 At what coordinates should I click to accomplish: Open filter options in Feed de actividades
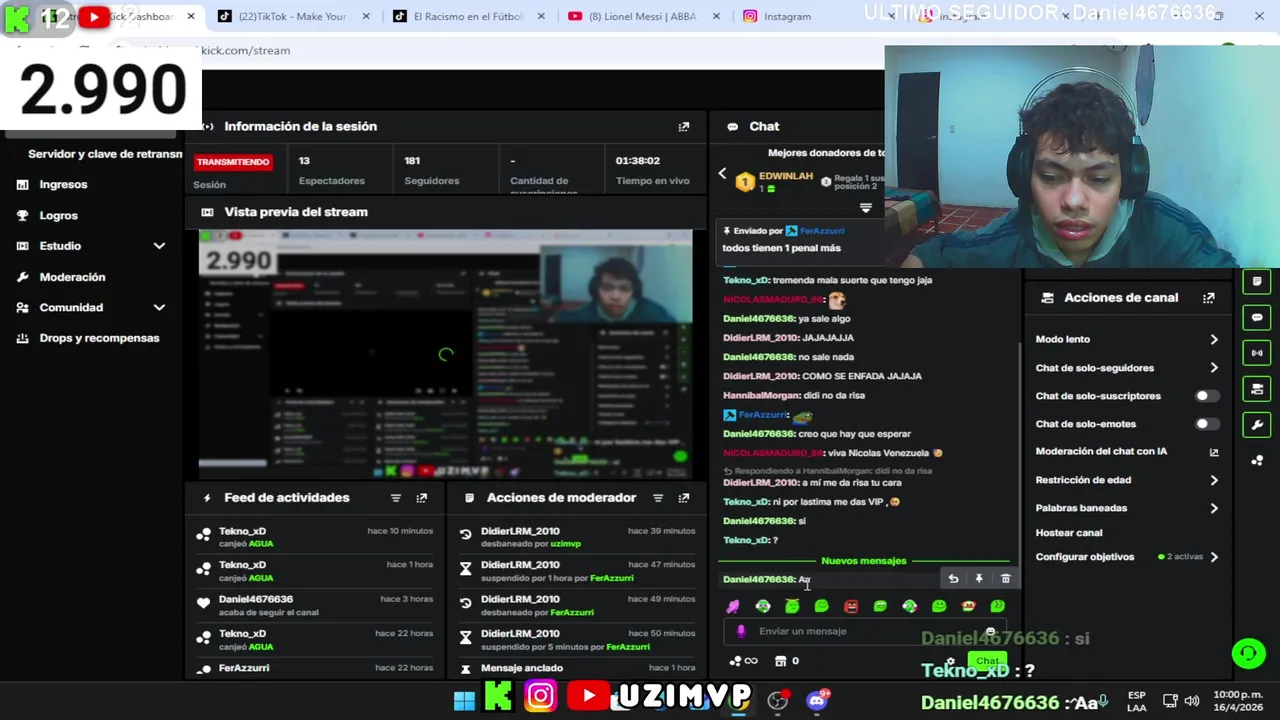(x=396, y=498)
